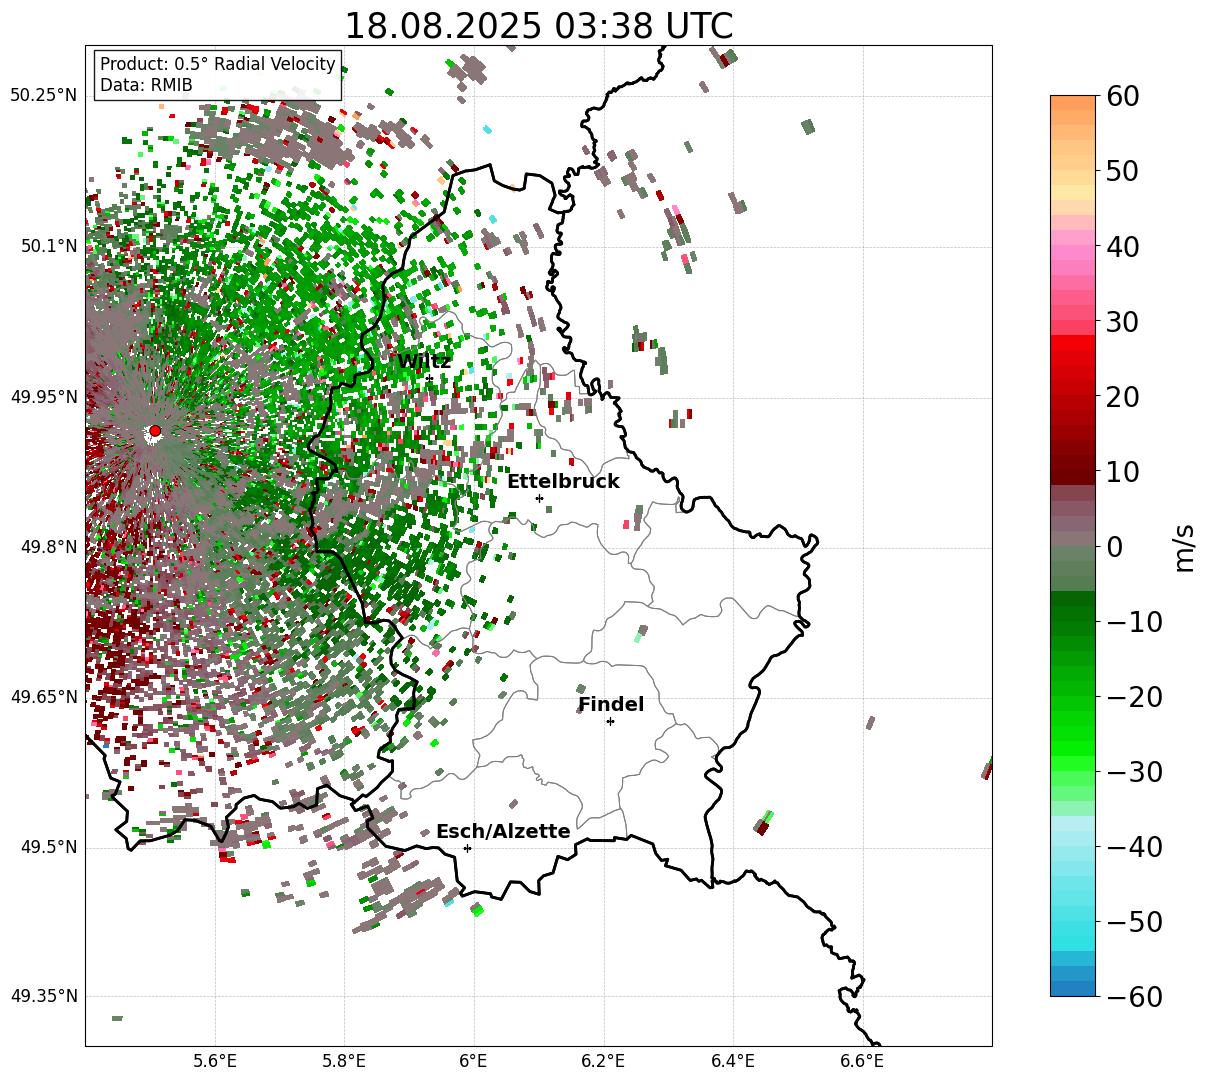Pick the pink colorbar band near 40
The width and height of the screenshot is (1207, 1081).
(1073, 253)
